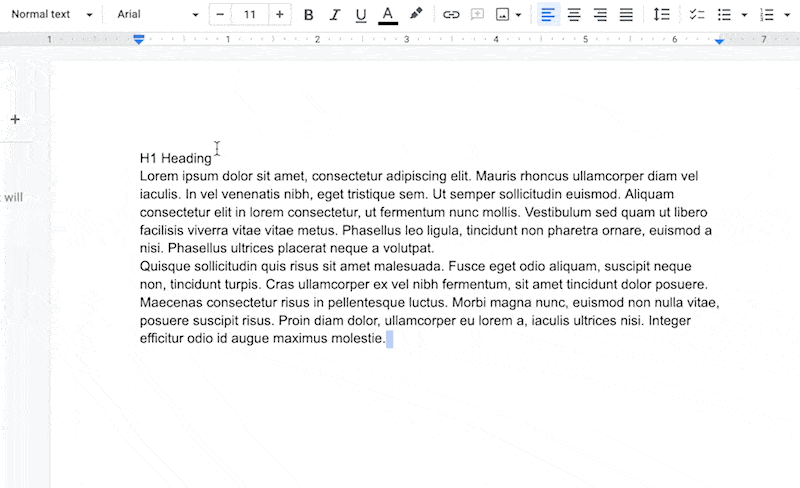Click the font size field showing 11
800x488 pixels.
(250, 15)
